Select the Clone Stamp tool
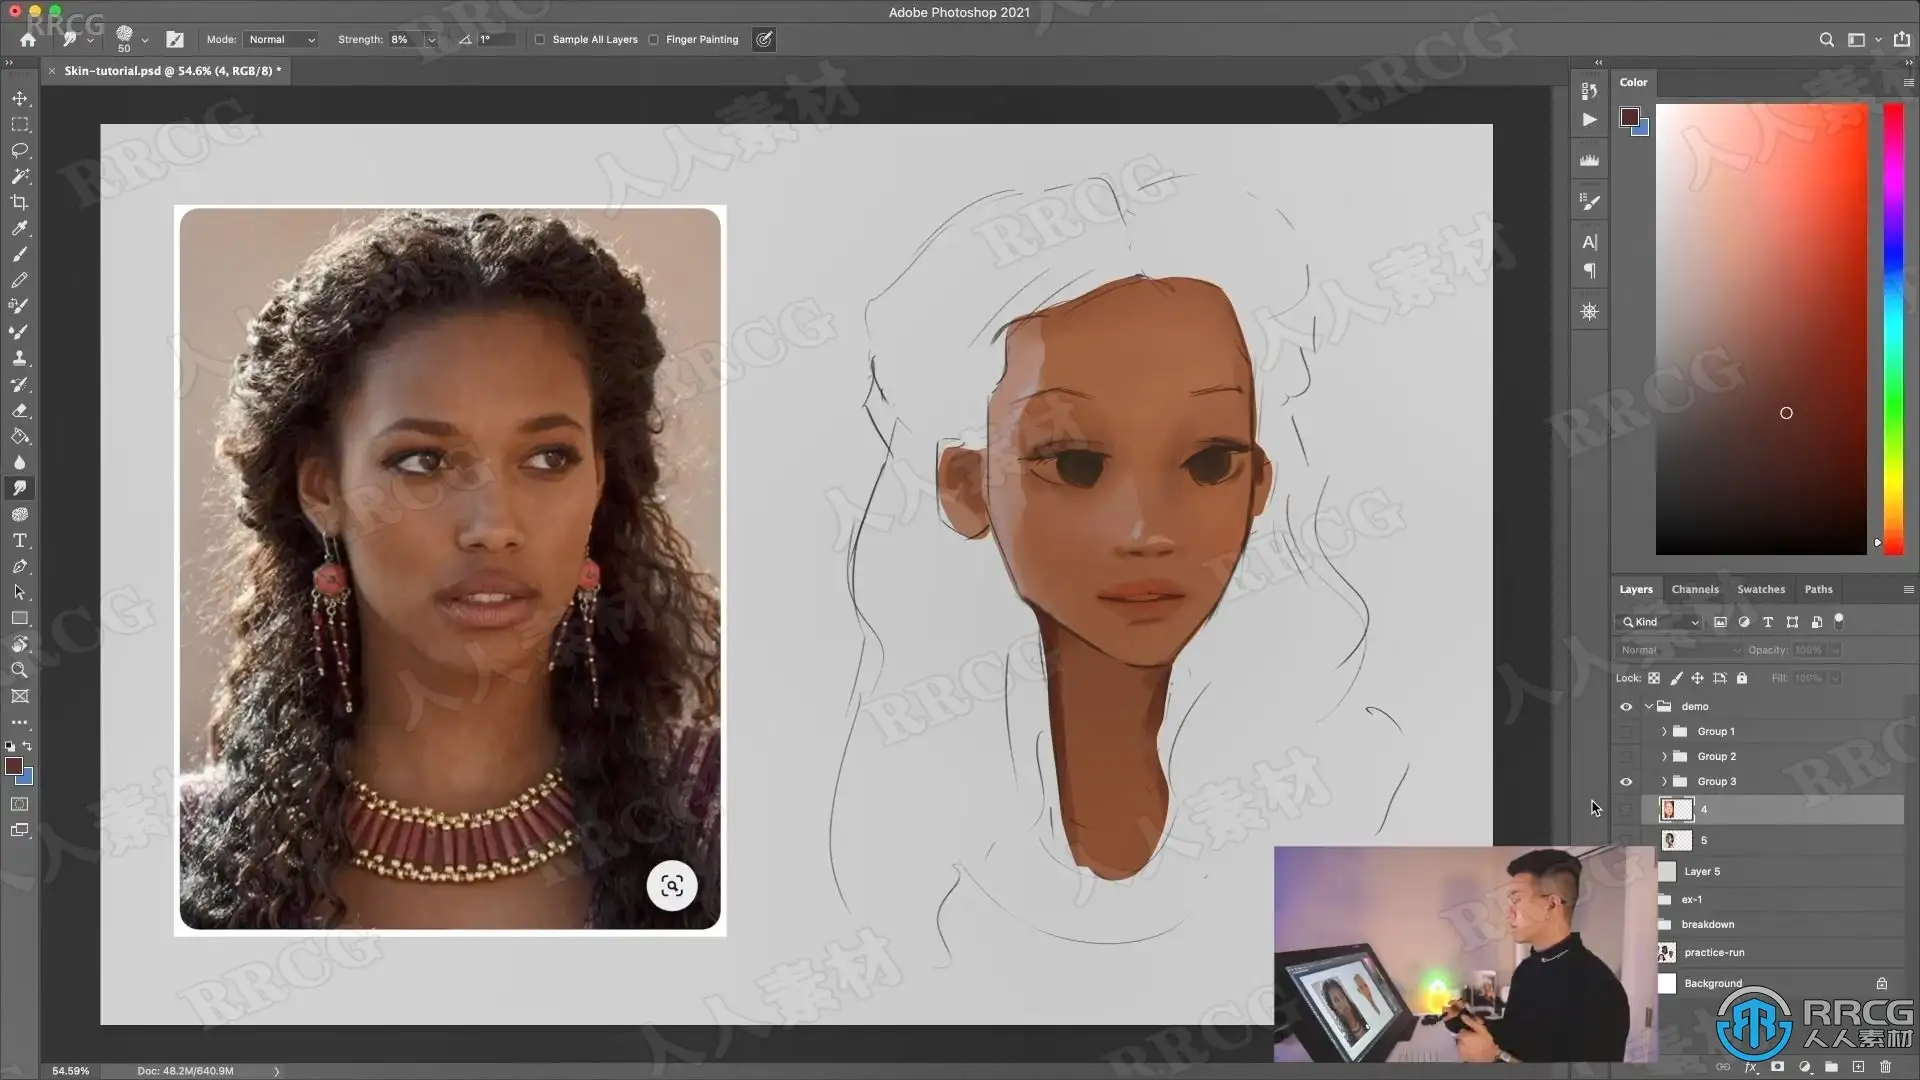The width and height of the screenshot is (1920, 1080). click(20, 358)
